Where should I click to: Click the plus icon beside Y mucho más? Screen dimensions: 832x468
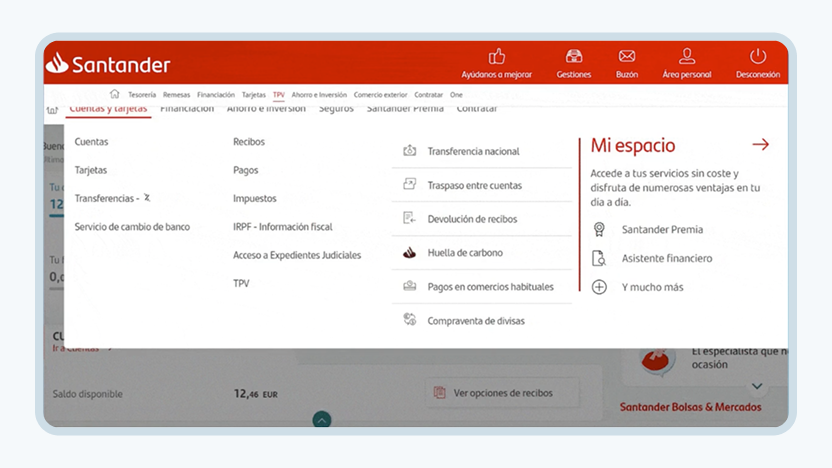[x=599, y=287]
